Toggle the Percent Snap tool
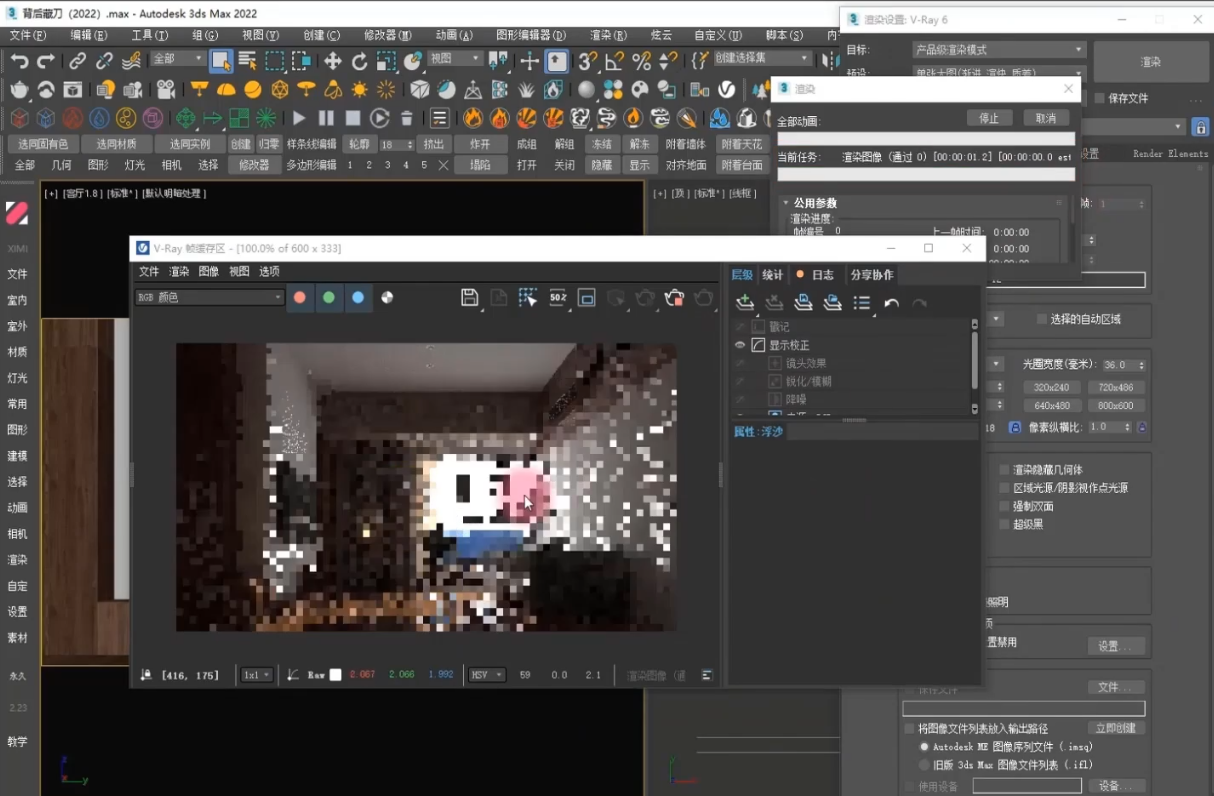Screen dimensions: 1214x796 [x=641, y=61]
